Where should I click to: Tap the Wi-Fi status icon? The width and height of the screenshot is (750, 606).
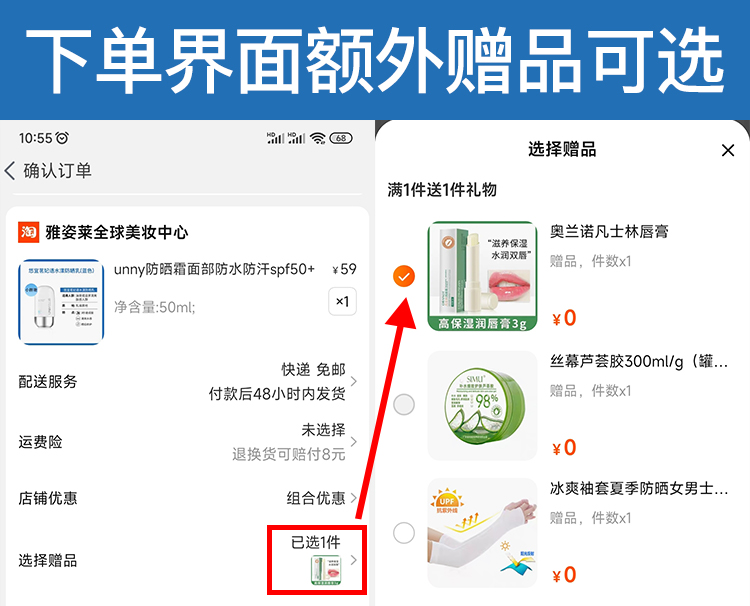pos(317,138)
